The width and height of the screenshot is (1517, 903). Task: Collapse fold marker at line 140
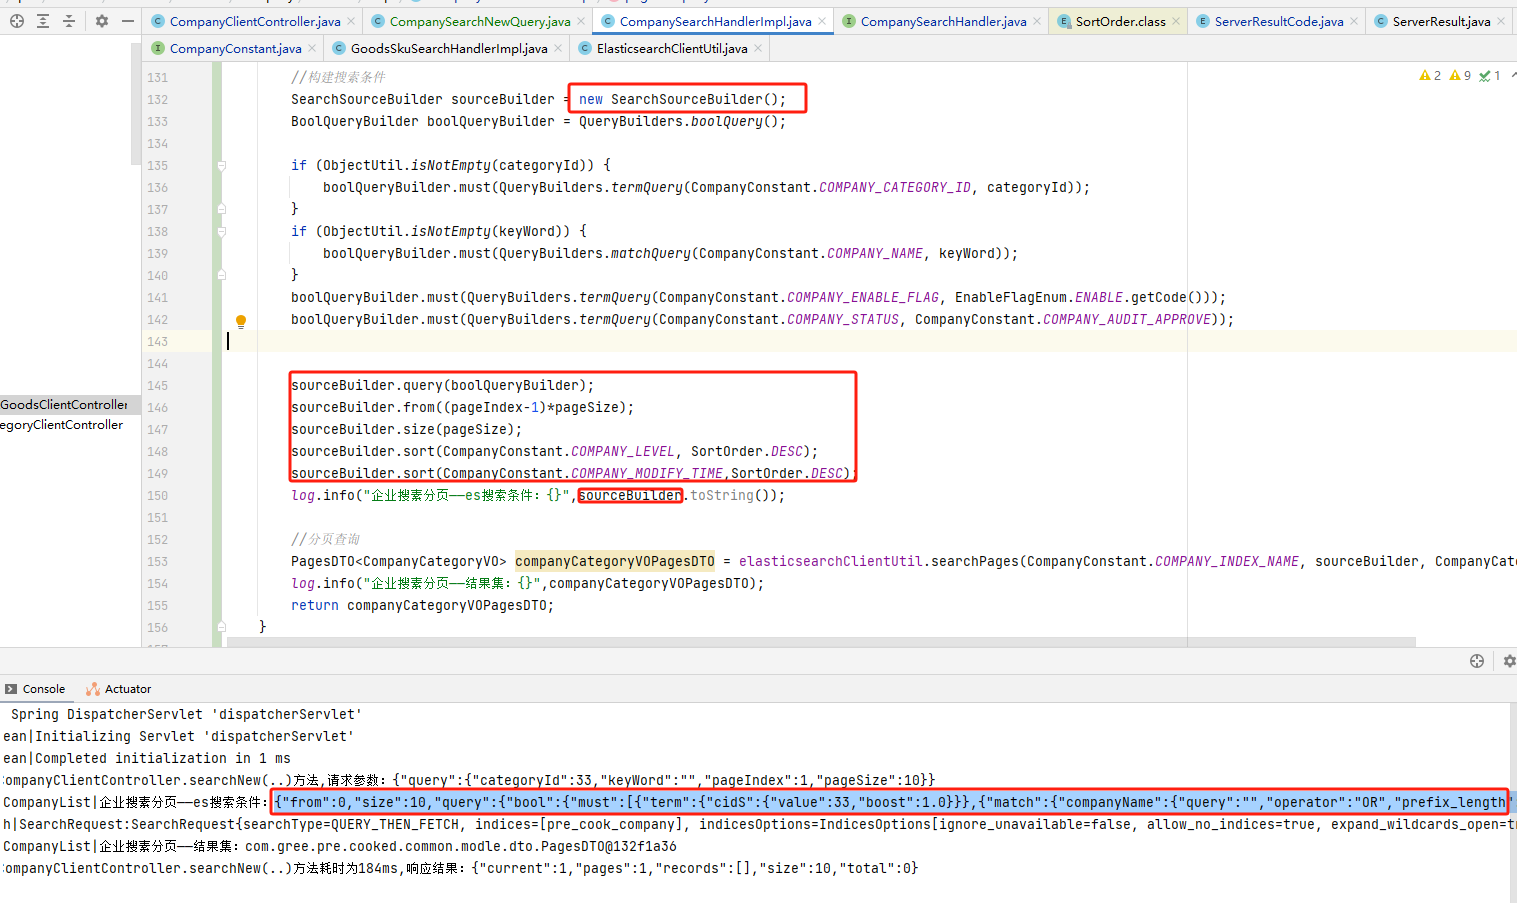coord(221,275)
